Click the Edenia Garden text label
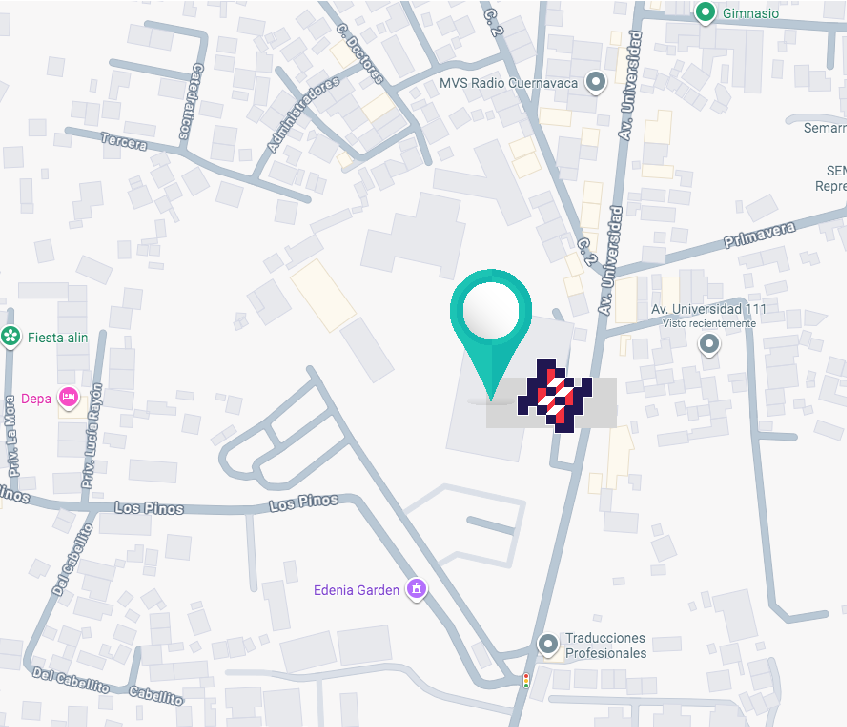This screenshot has width=847, height=727. [x=357, y=590]
